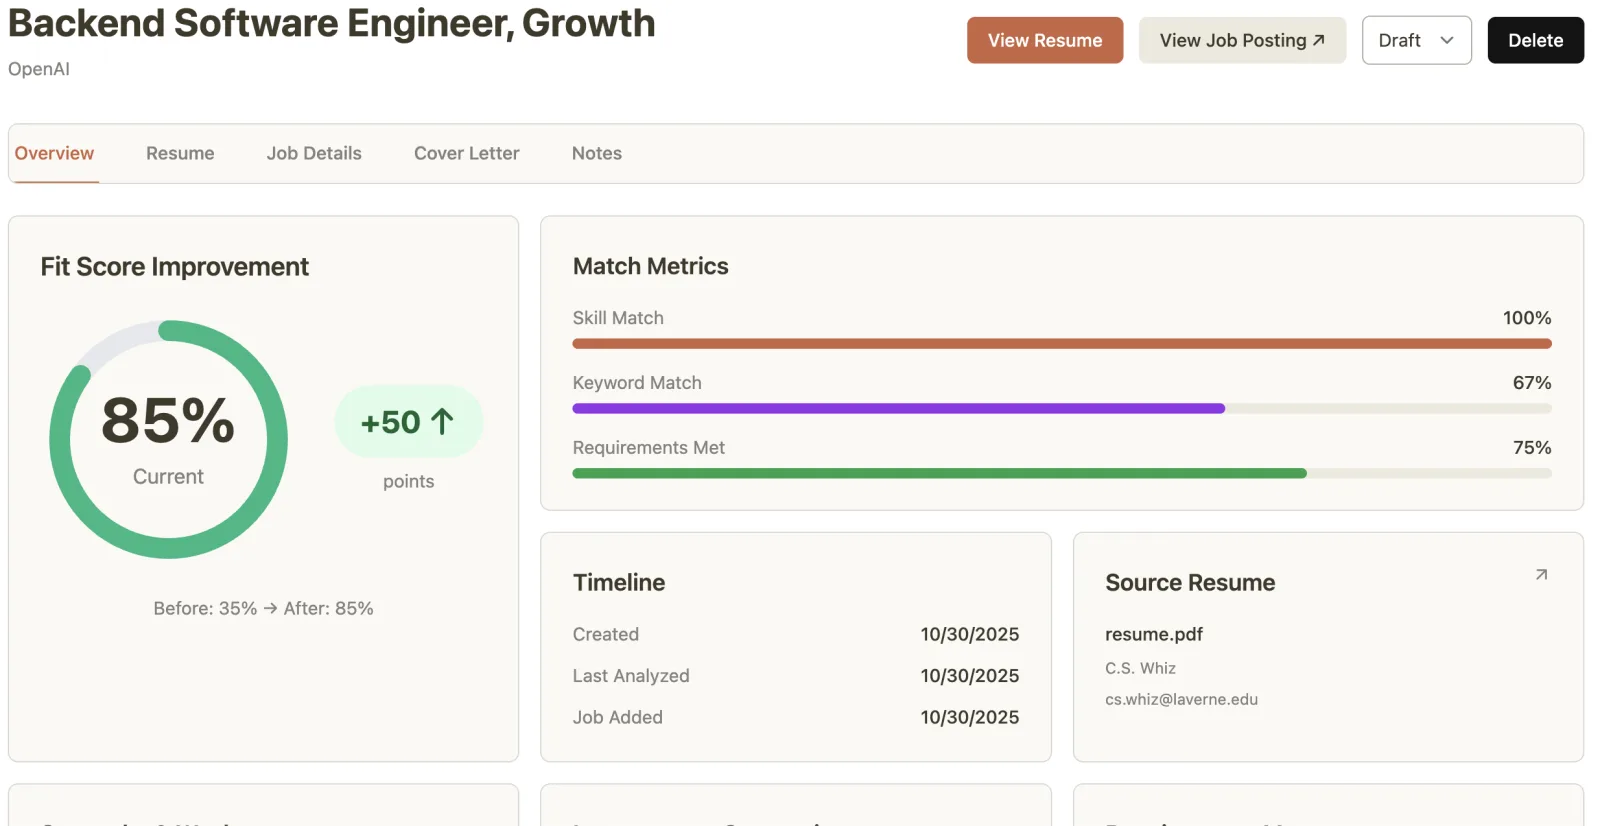Viewport: 1600px width, 826px height.
Task: Switch to the Resume tab
Action: click(180, 153)
